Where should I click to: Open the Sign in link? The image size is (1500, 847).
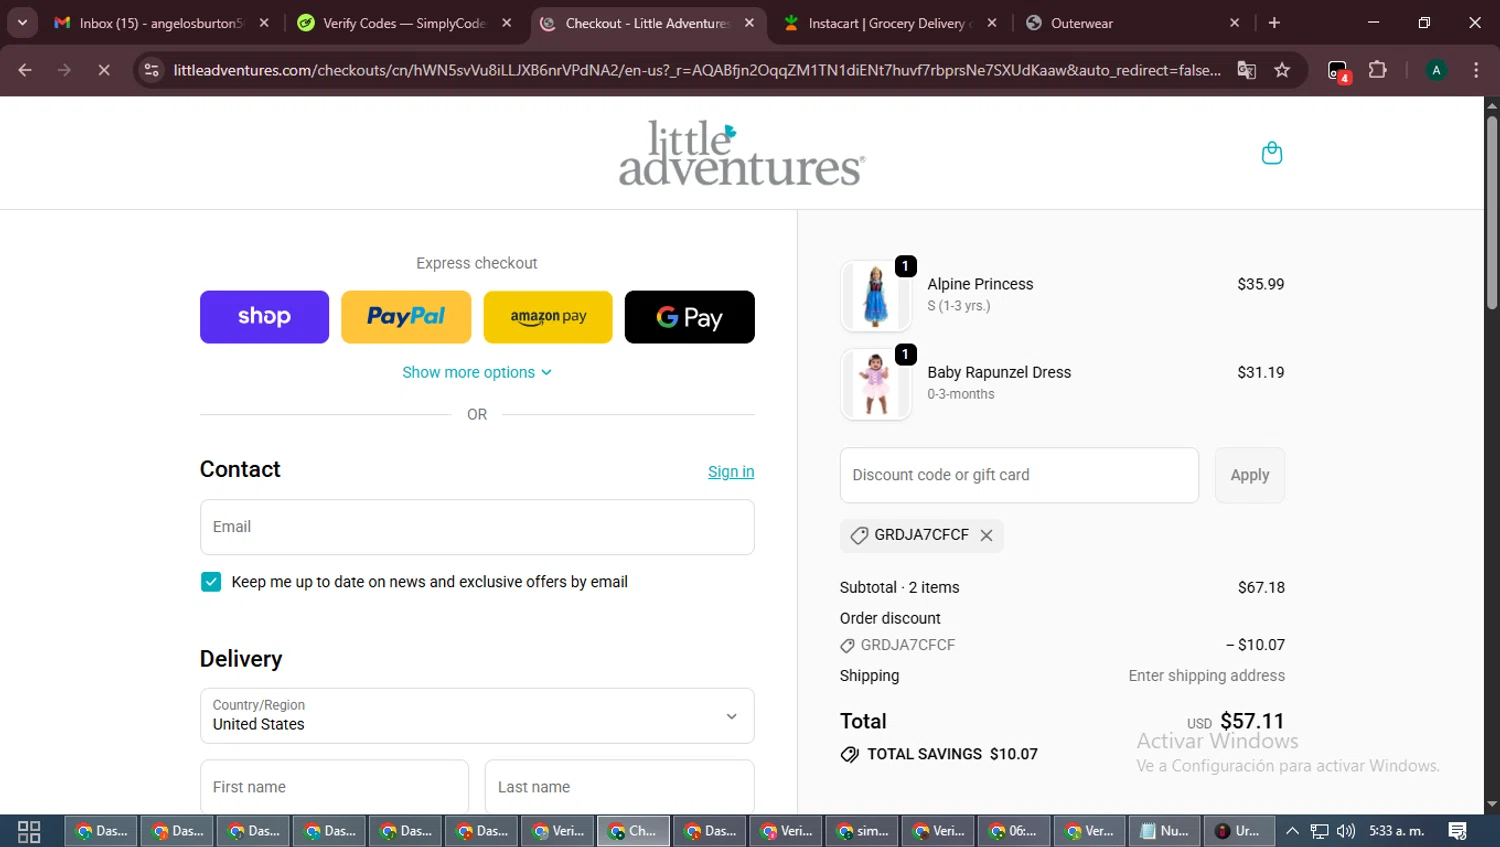pyautogui.click(x=731, y=472)
